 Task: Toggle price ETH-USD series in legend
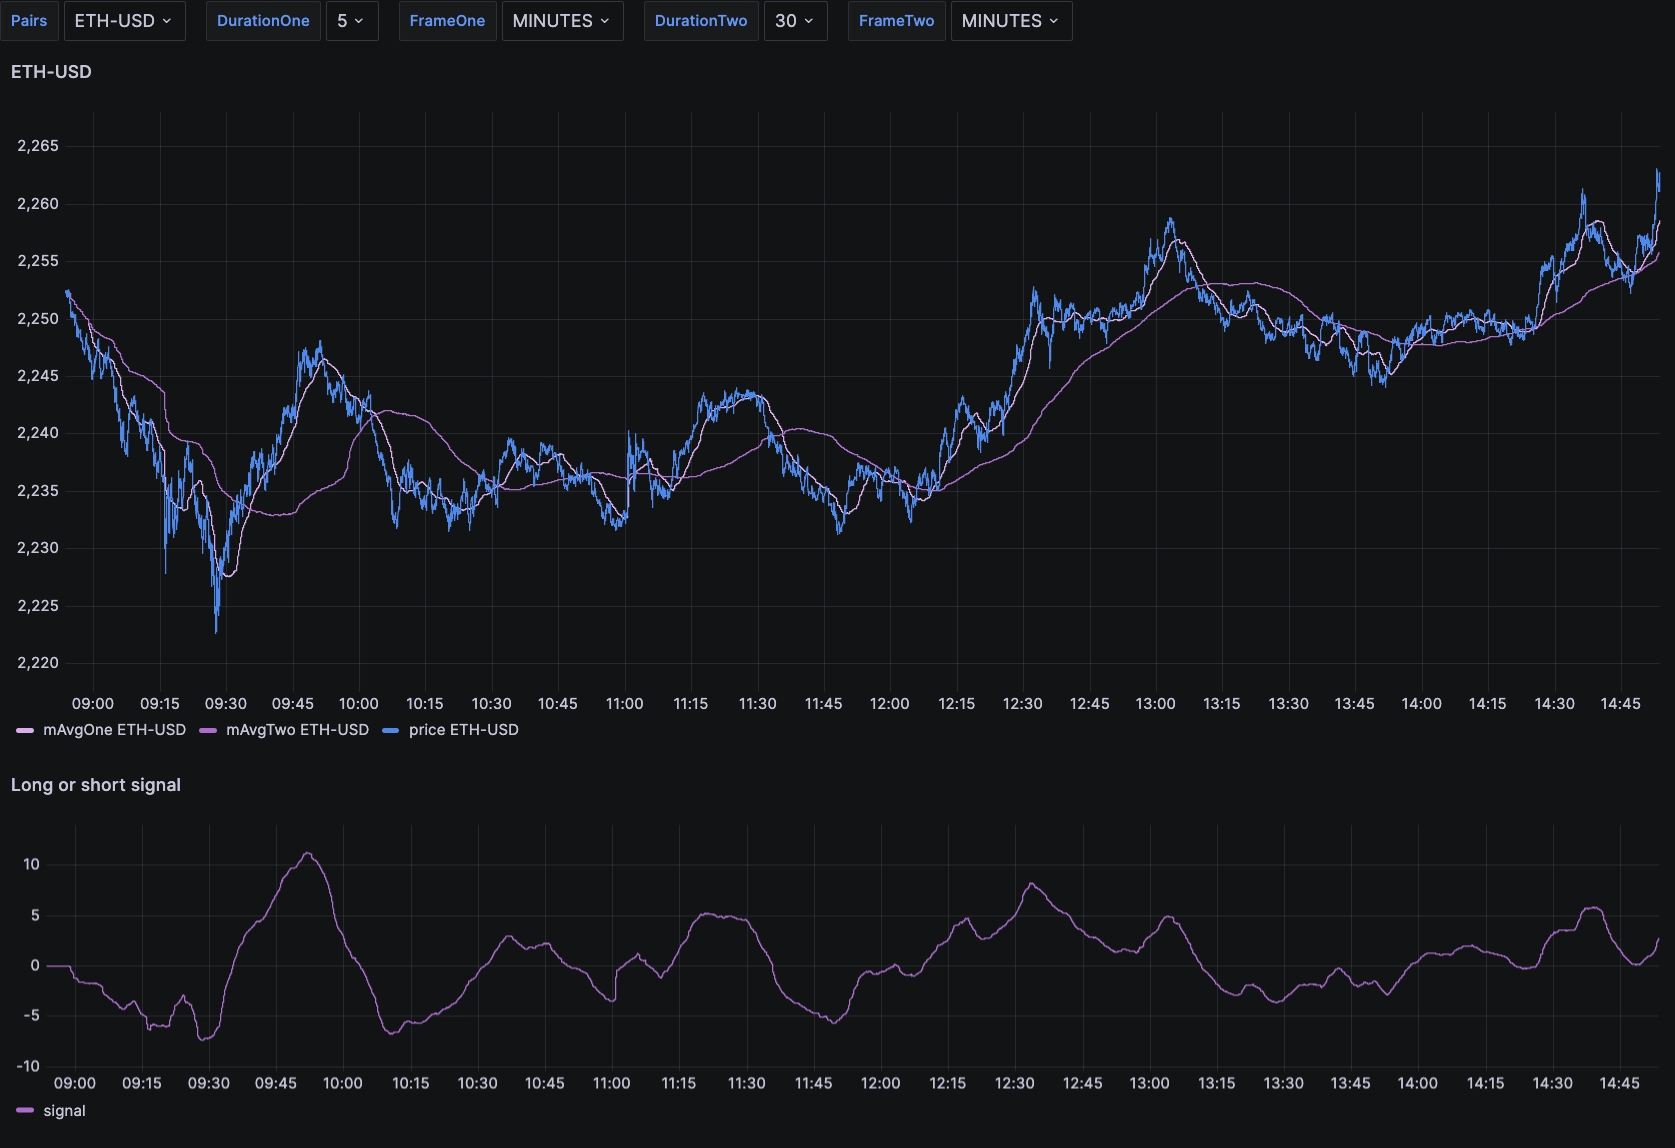[463, 730]
